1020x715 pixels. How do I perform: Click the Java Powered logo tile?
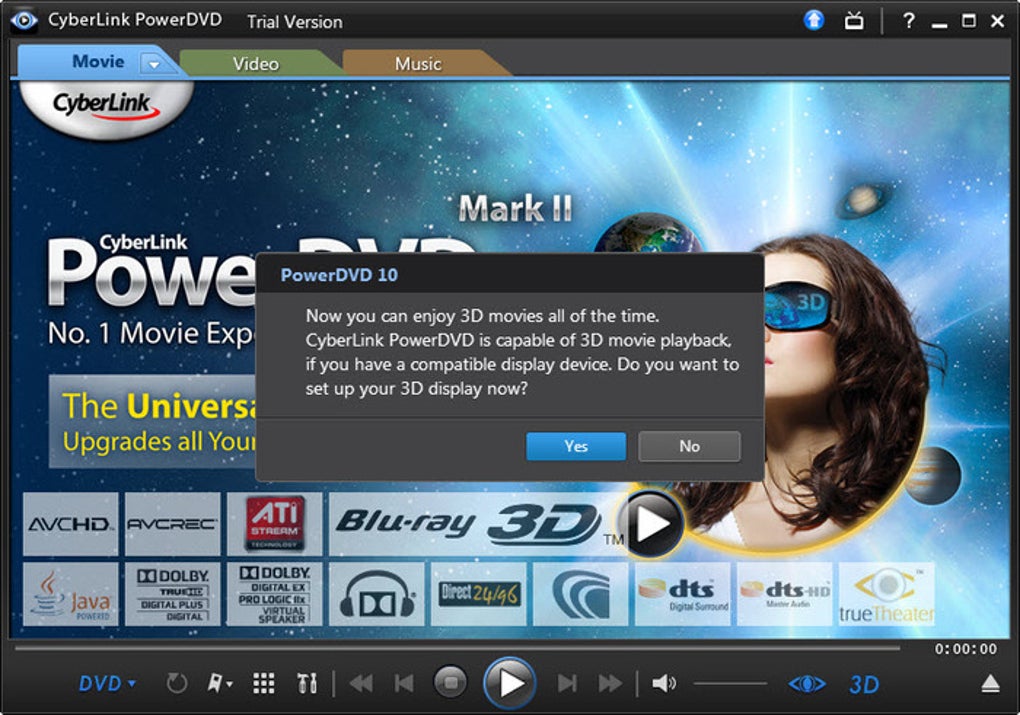tap(70, 594)
